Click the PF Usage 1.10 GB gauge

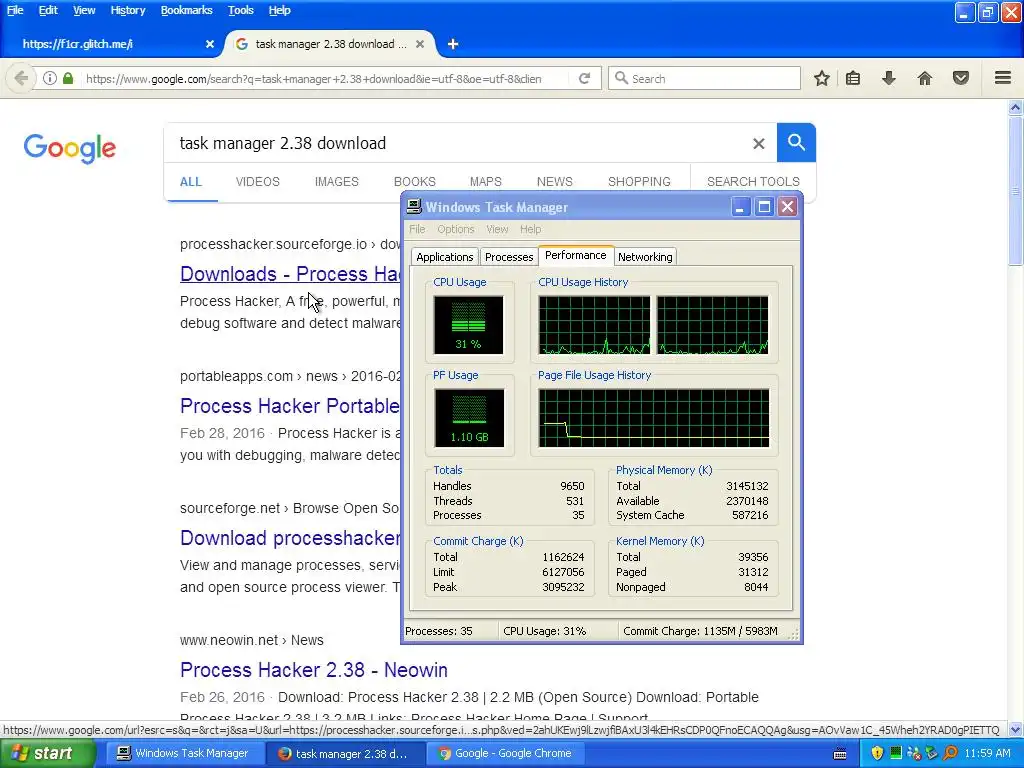tap(468, 418)
